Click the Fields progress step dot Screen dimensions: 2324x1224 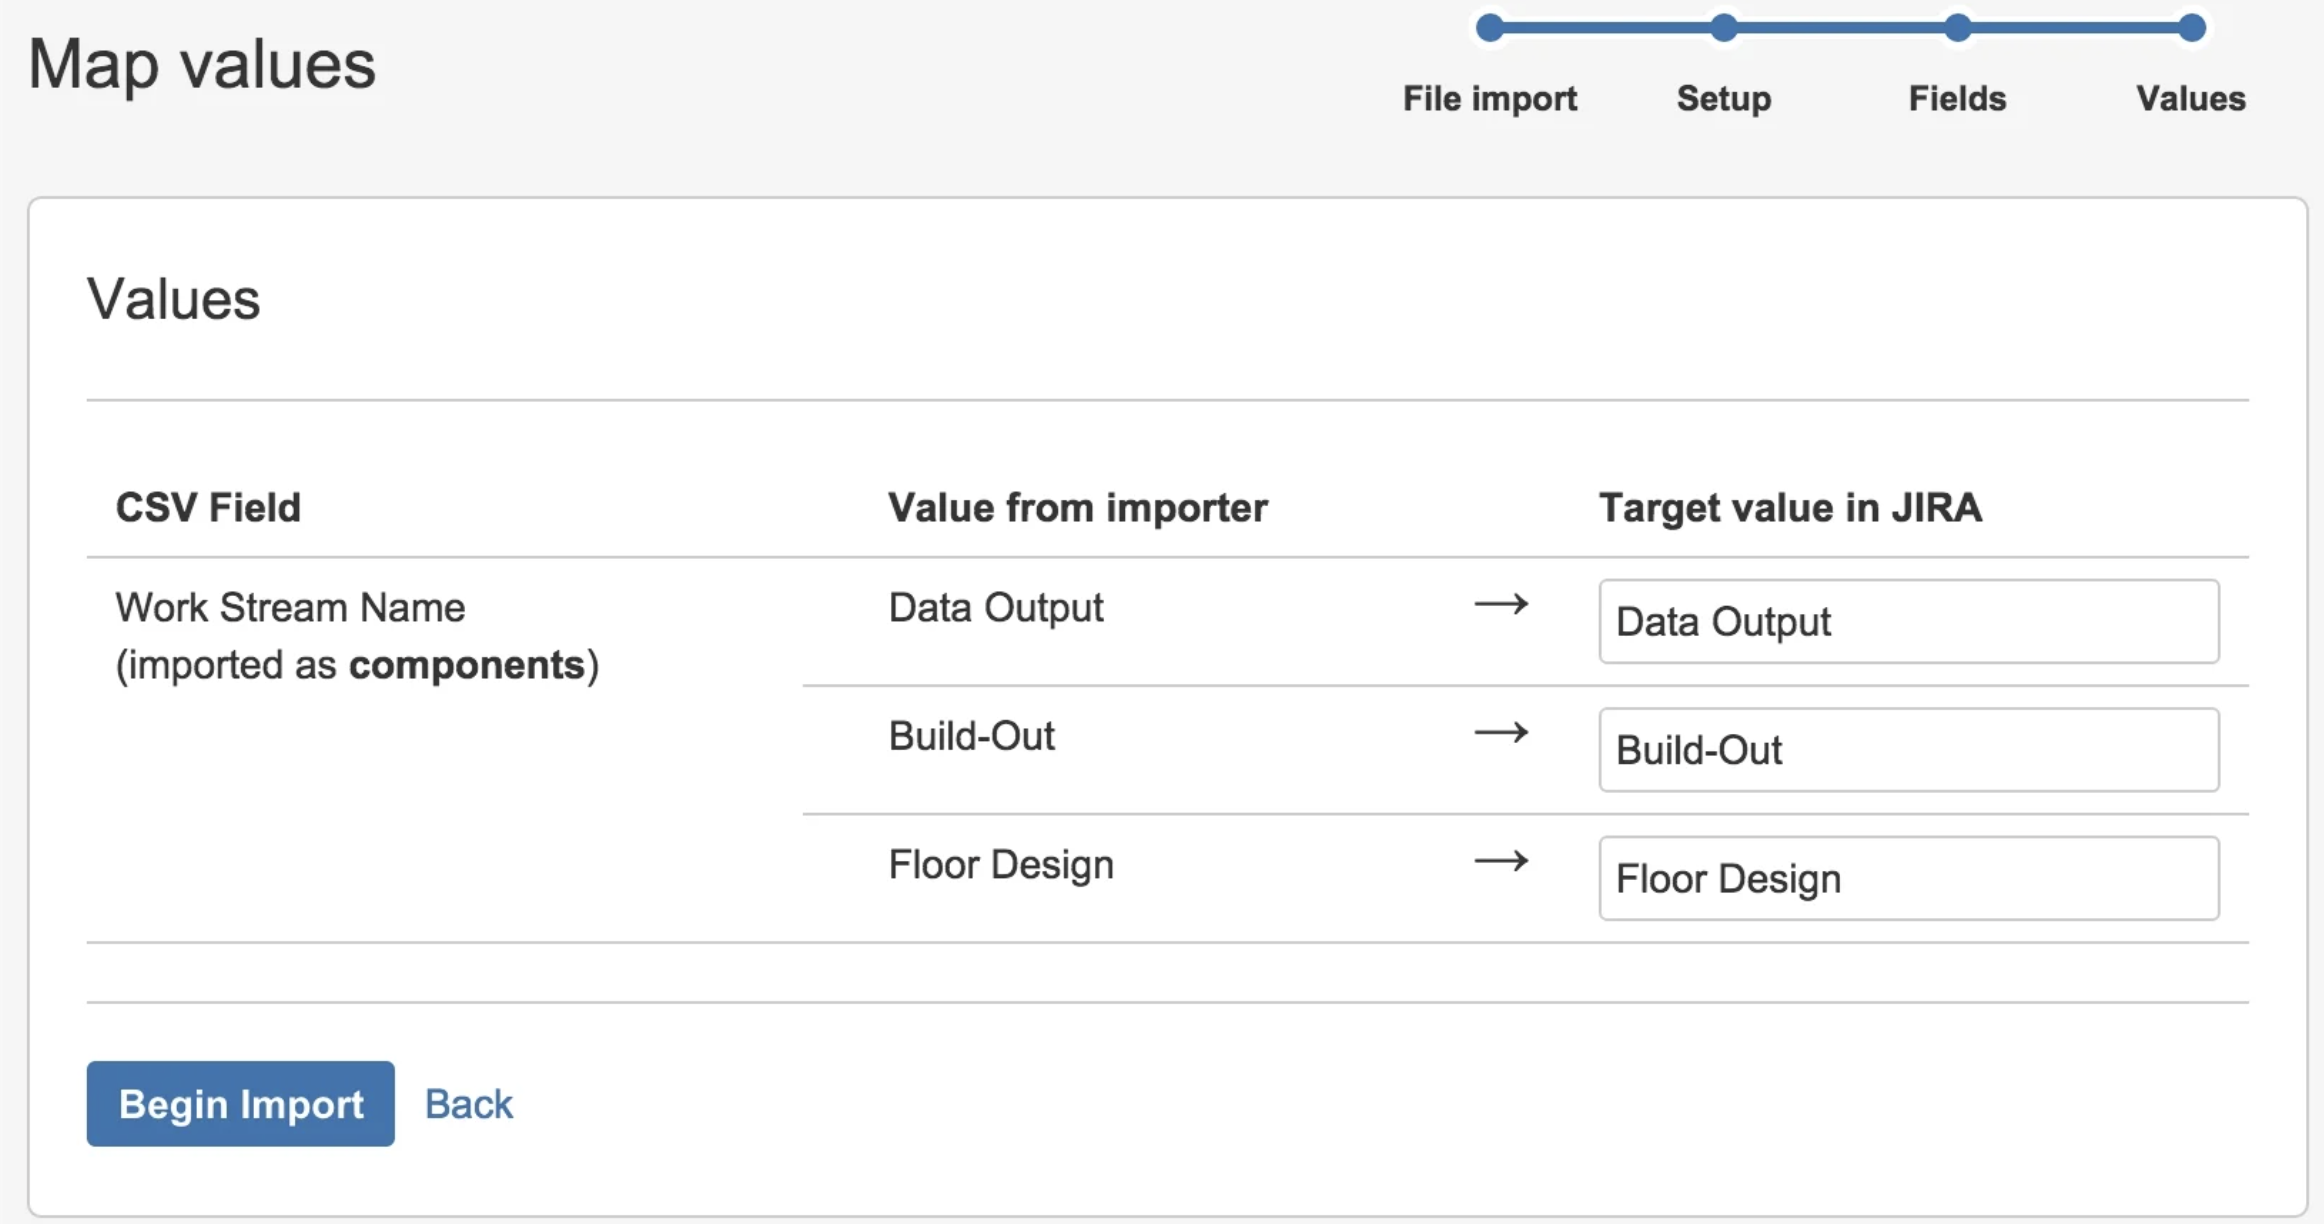pyautogui.click(x=1956, y=28)
